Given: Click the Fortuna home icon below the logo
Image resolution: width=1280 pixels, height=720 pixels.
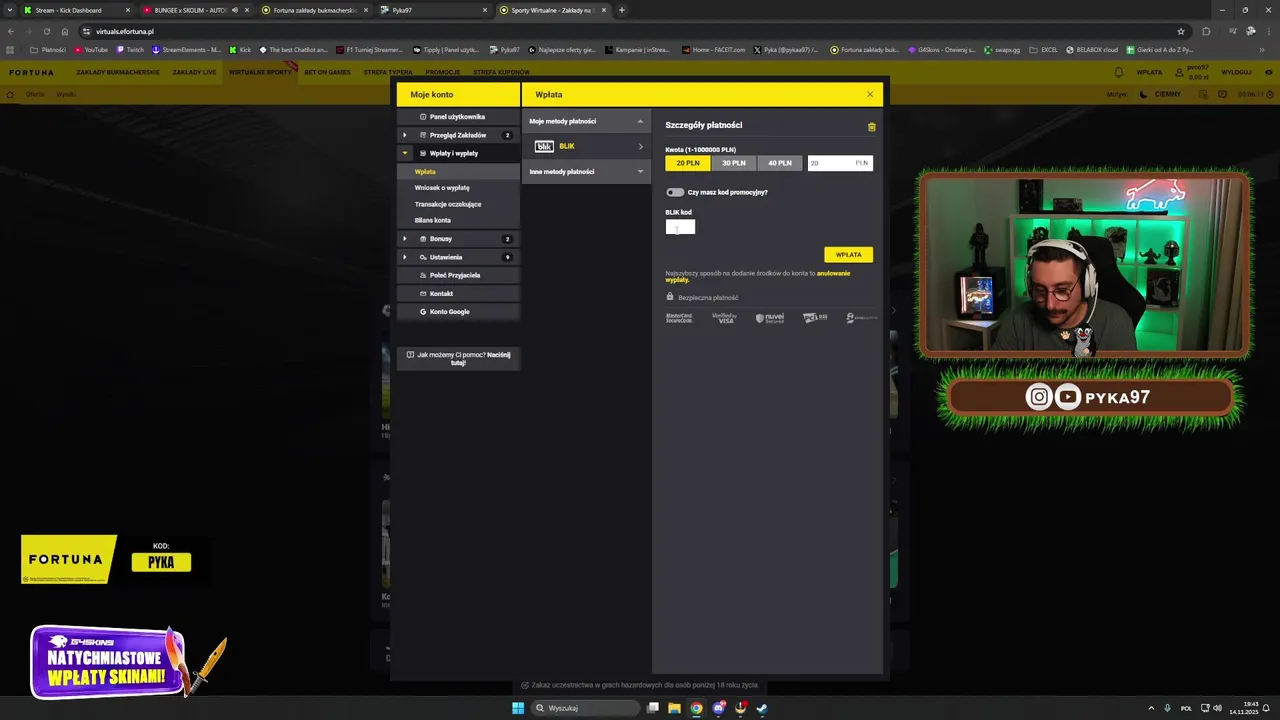Looking at the screenshot, I should coord(11,94).
